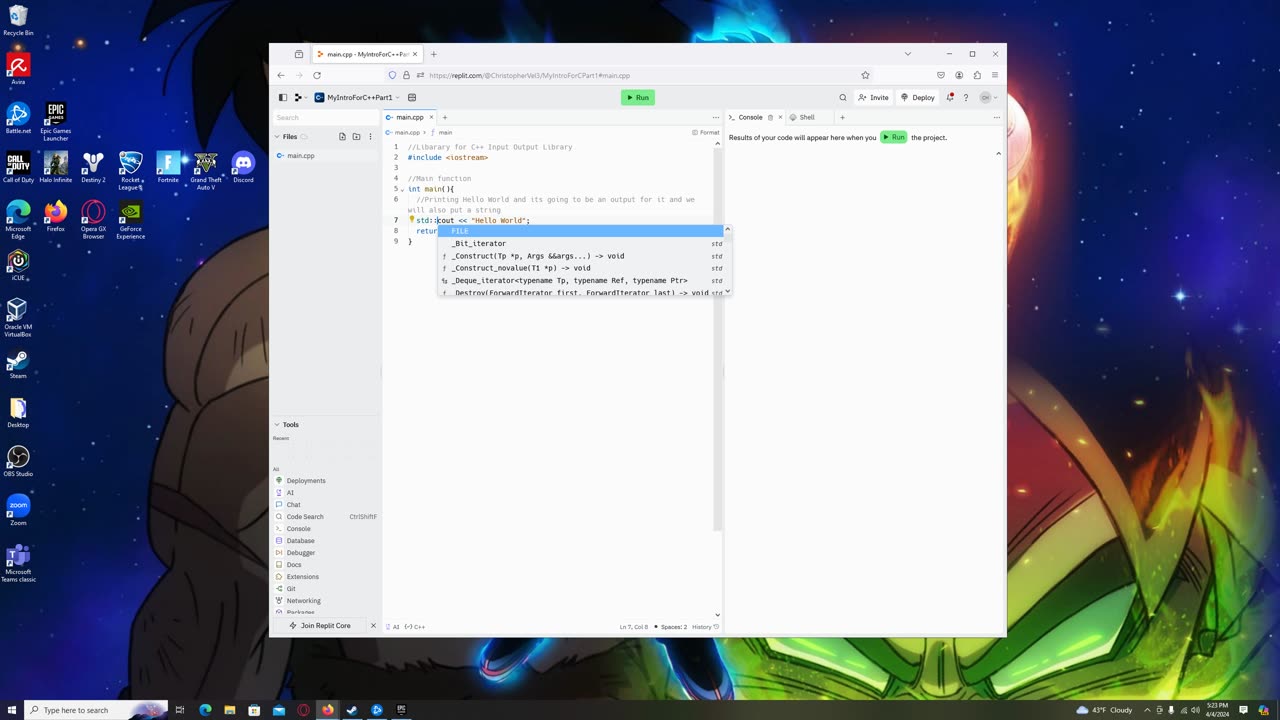The height and width of the screenshot is (720, 1280).
Task: Open the Extensions tool
Action: pyautogui.click(x=326, y=577)
